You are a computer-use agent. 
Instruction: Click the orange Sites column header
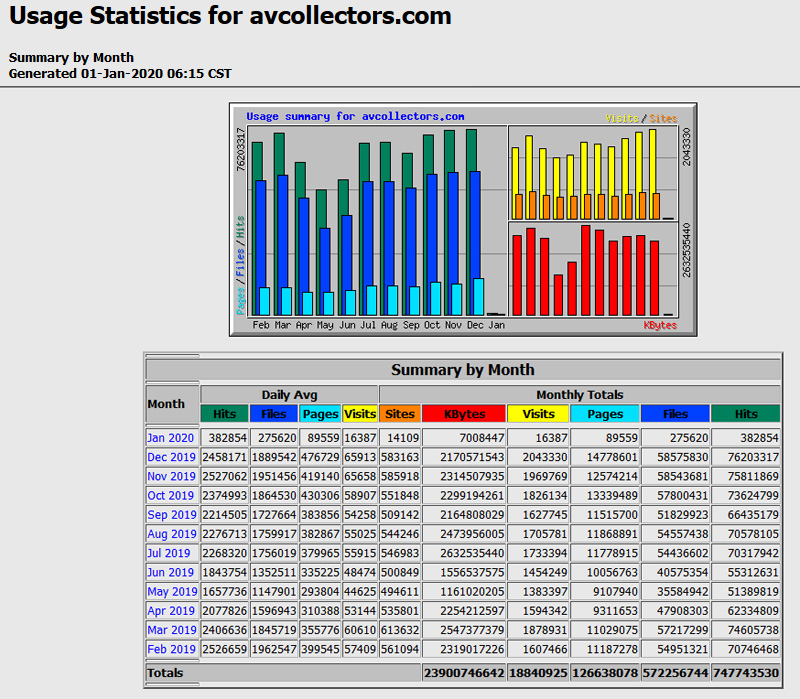[x=400, y=414]
